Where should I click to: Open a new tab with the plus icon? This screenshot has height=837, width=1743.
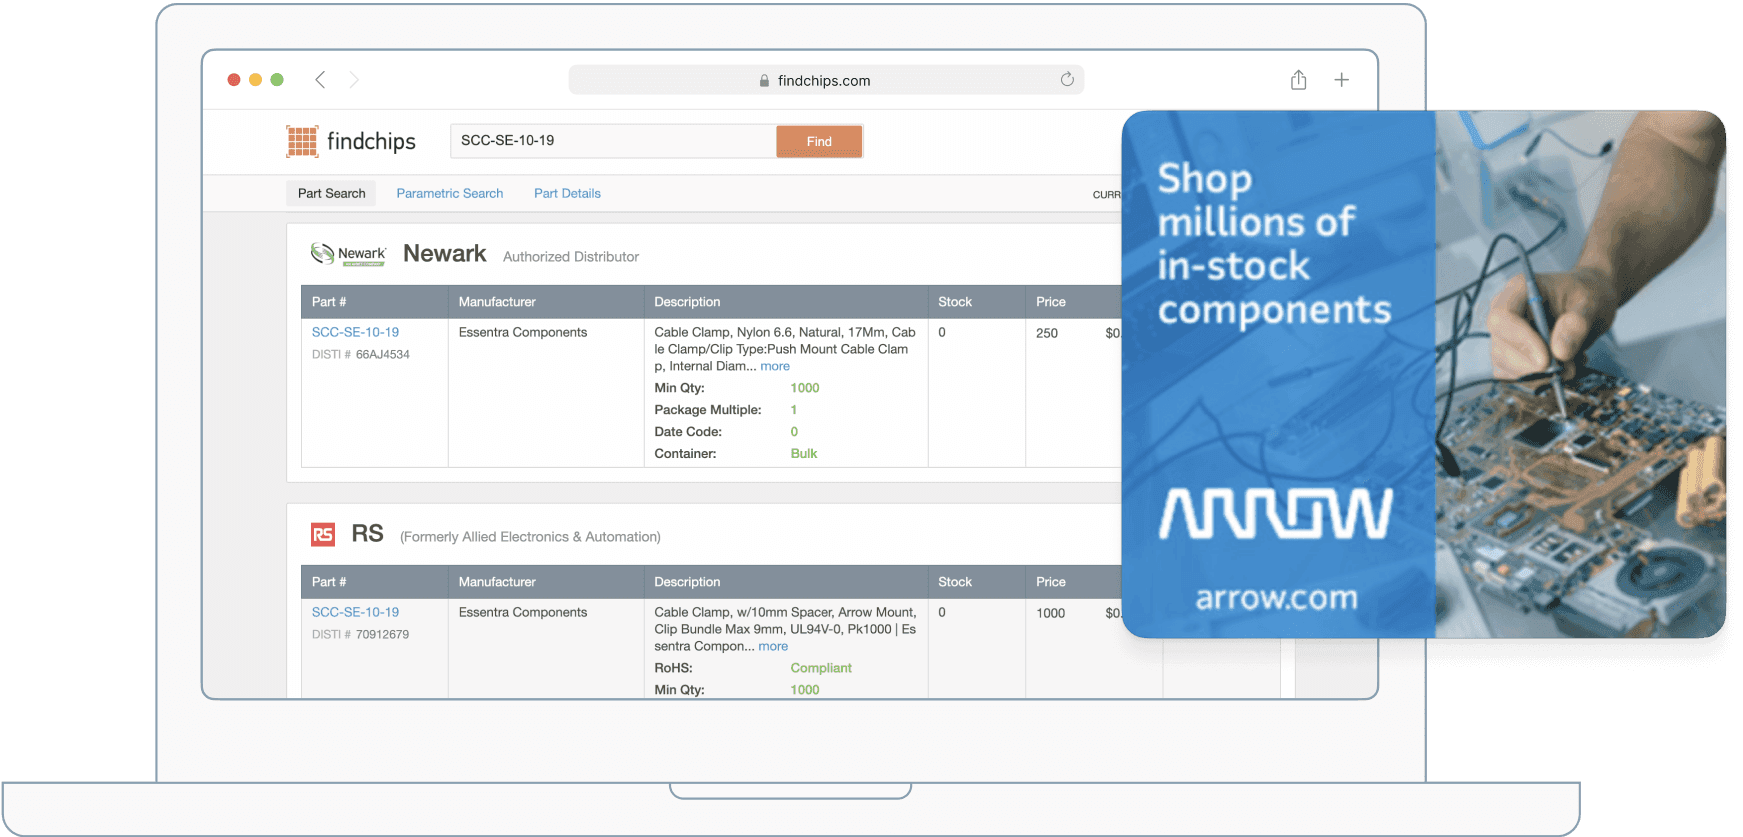click(1342, 80)
